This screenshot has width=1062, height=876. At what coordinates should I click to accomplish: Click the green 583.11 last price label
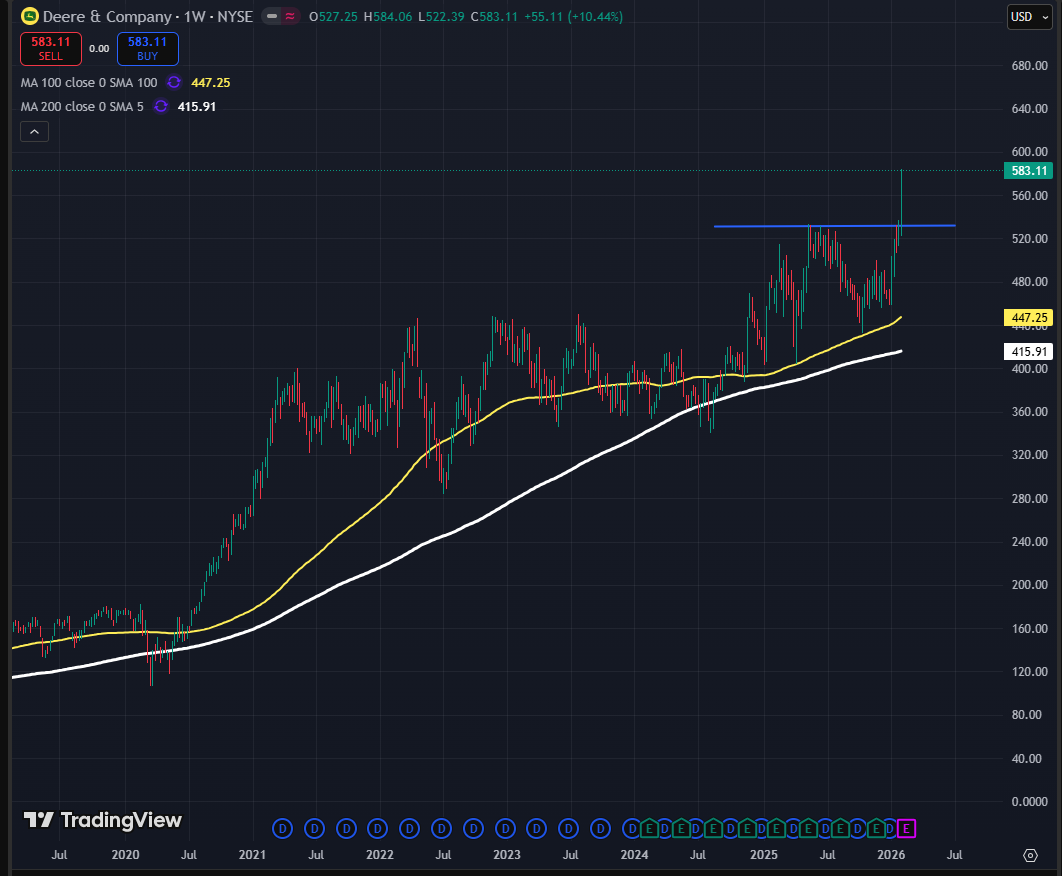pyautogui.click(x=1028, y=171)
